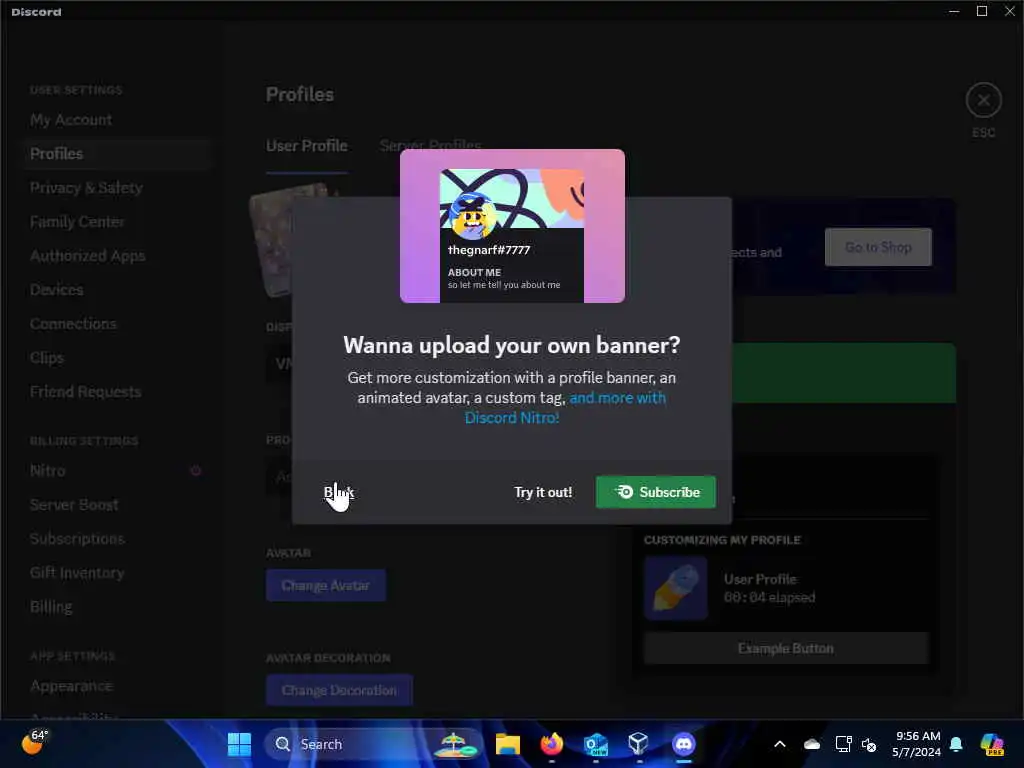The width and height of the screenshot is (1024, 768).
Task: Open Server Boost settings
Action: click(x=74, y=504)
